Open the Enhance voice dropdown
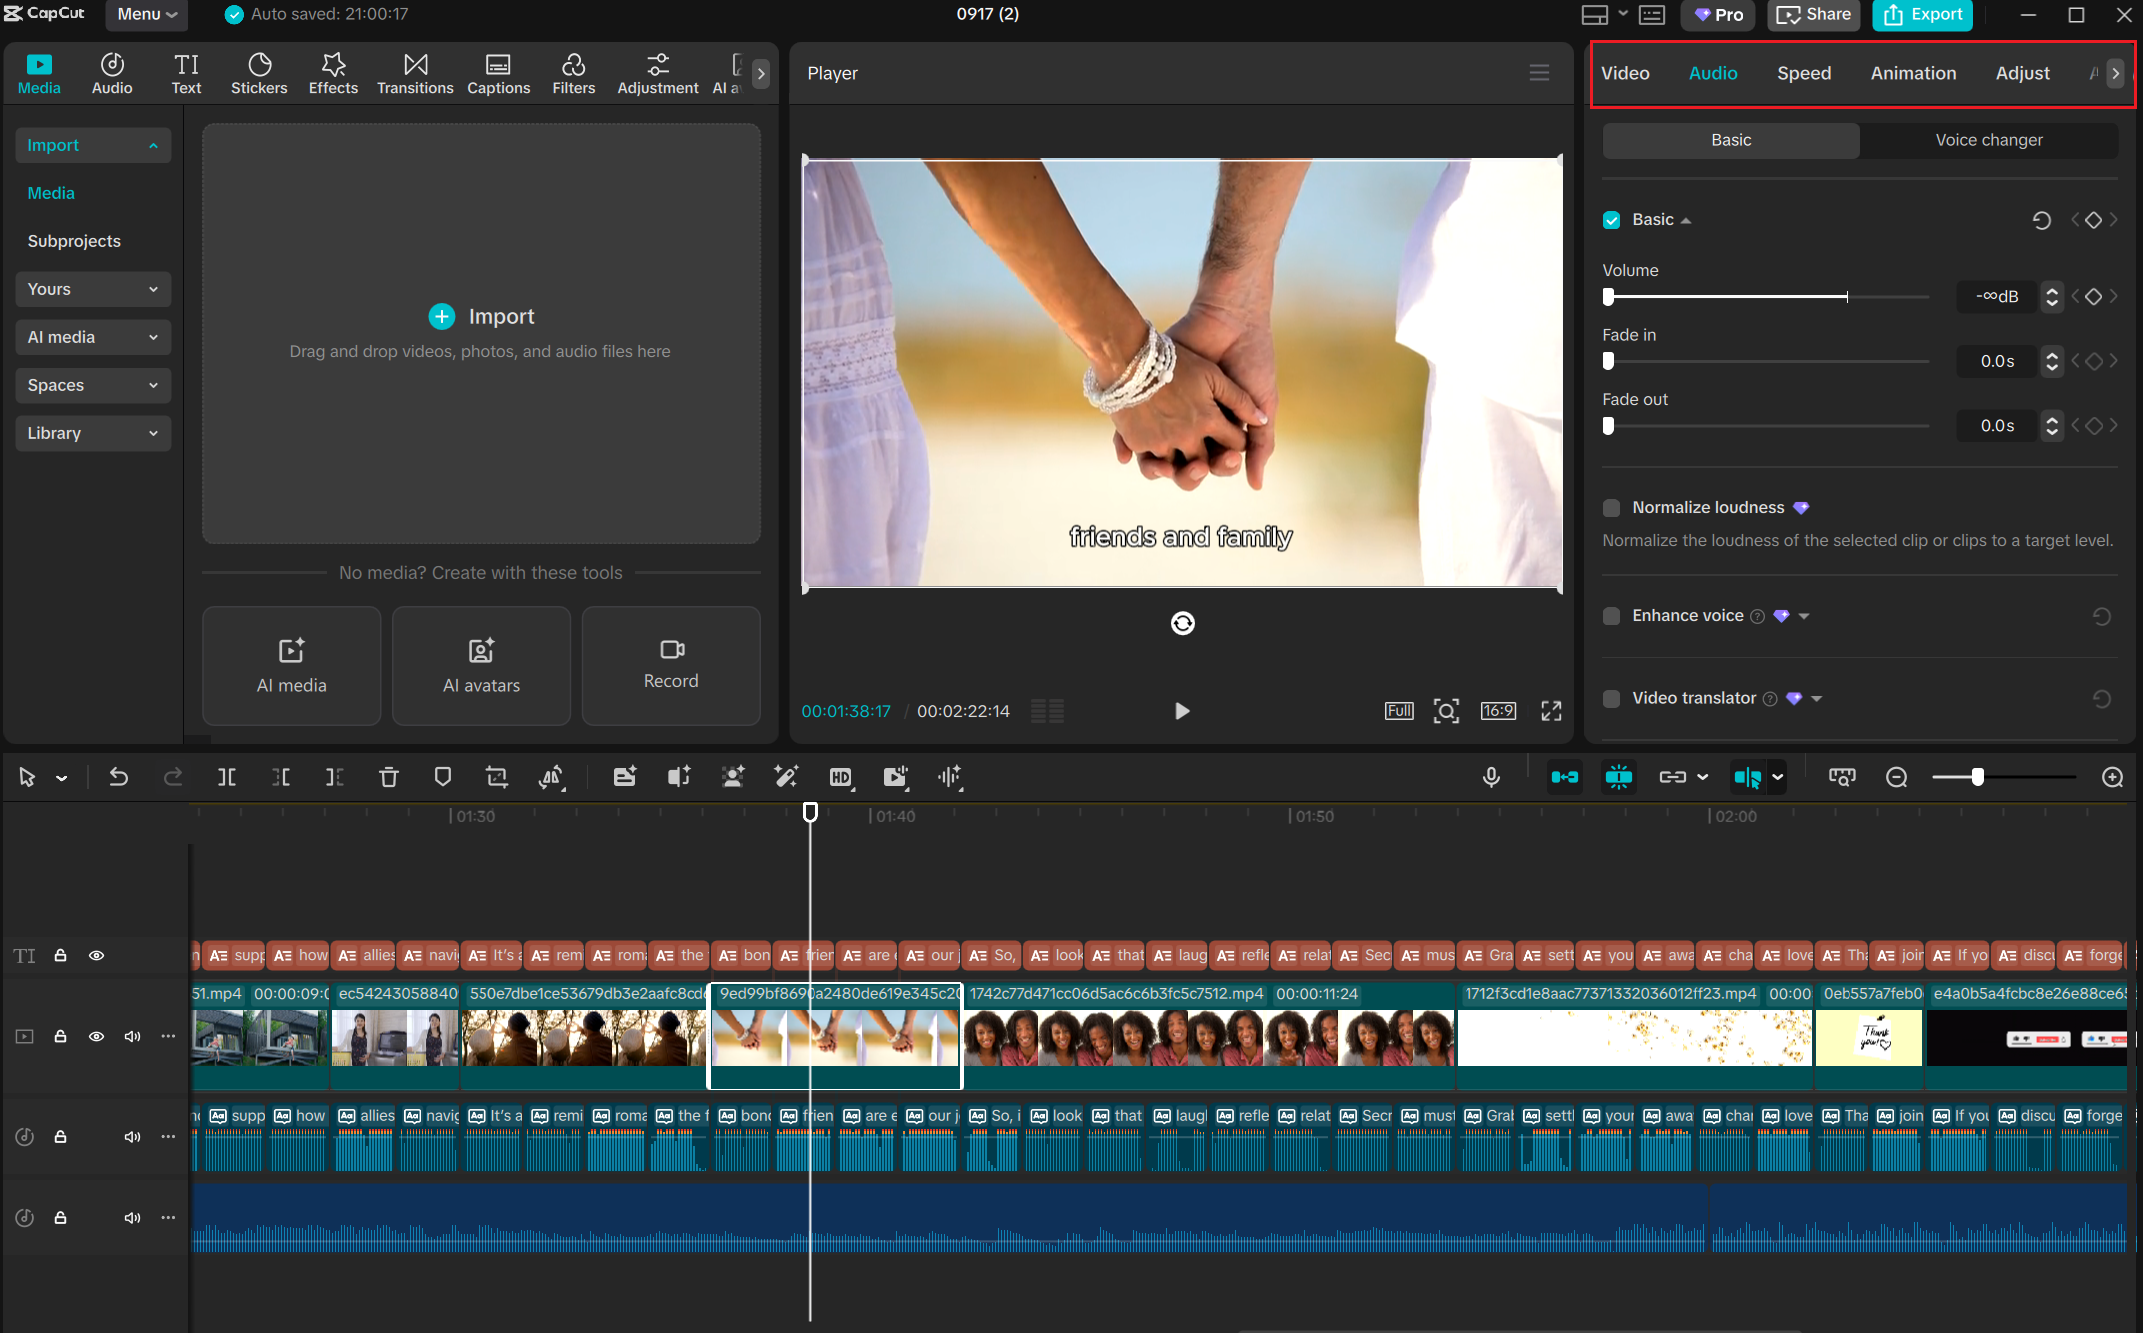 coord(1803,616)
